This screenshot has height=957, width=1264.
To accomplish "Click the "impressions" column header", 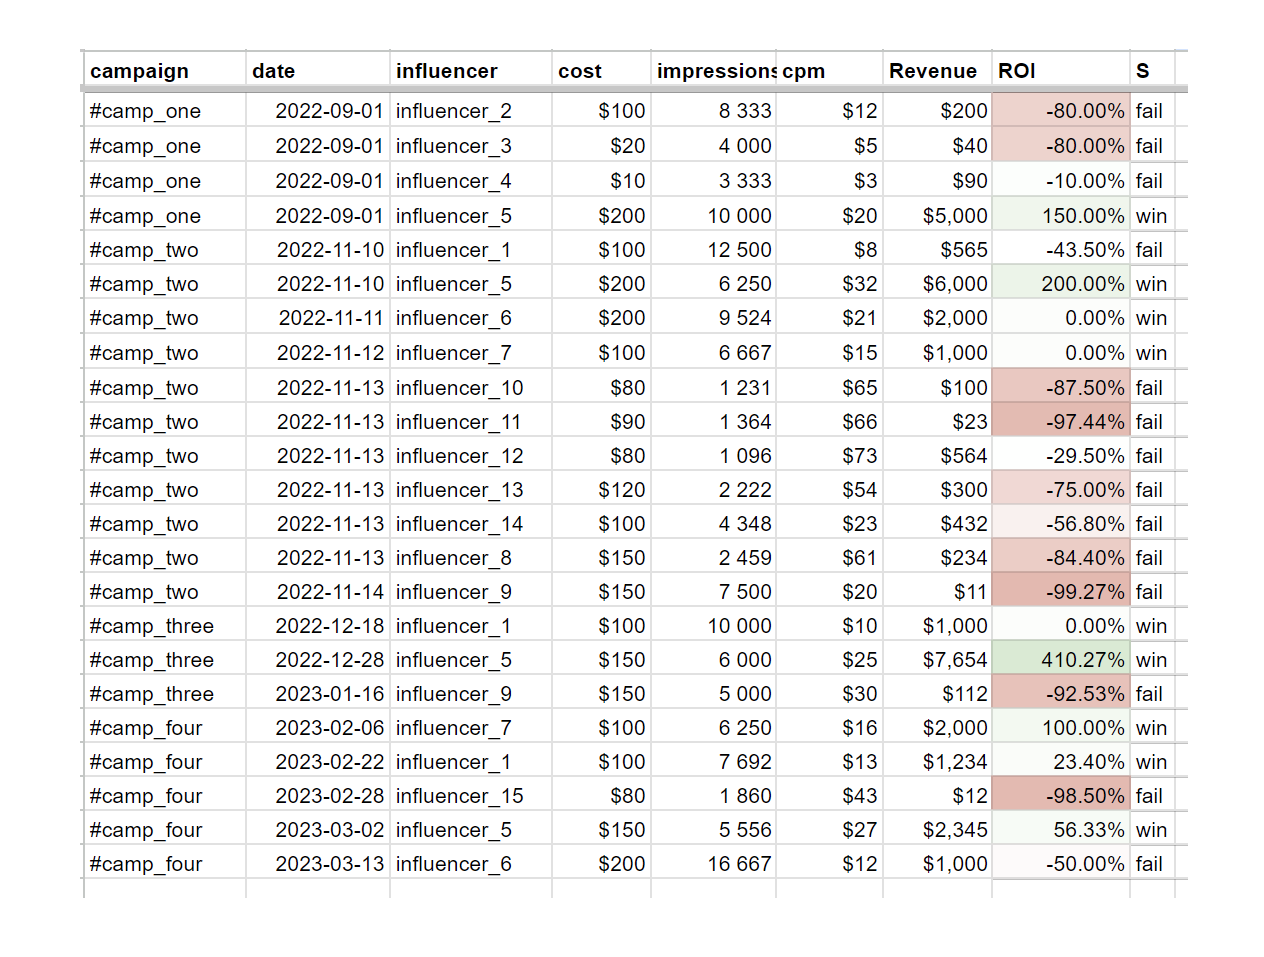I will tap(714, 71).
